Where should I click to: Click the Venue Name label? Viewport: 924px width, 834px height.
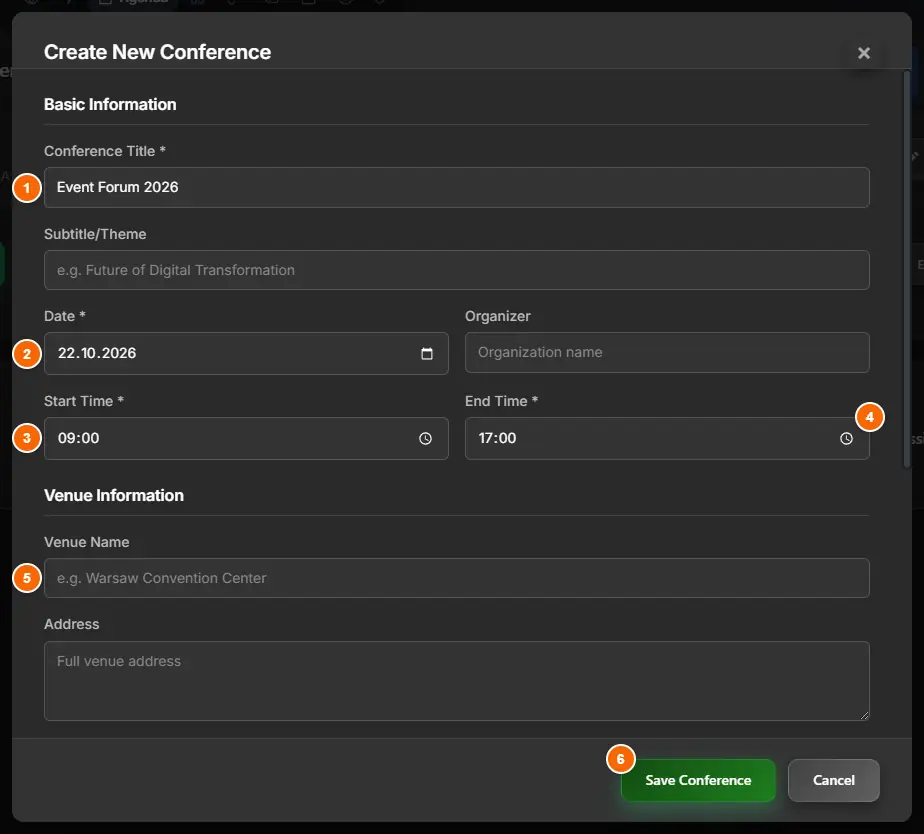pyautogui.click(x=87, y=542)
